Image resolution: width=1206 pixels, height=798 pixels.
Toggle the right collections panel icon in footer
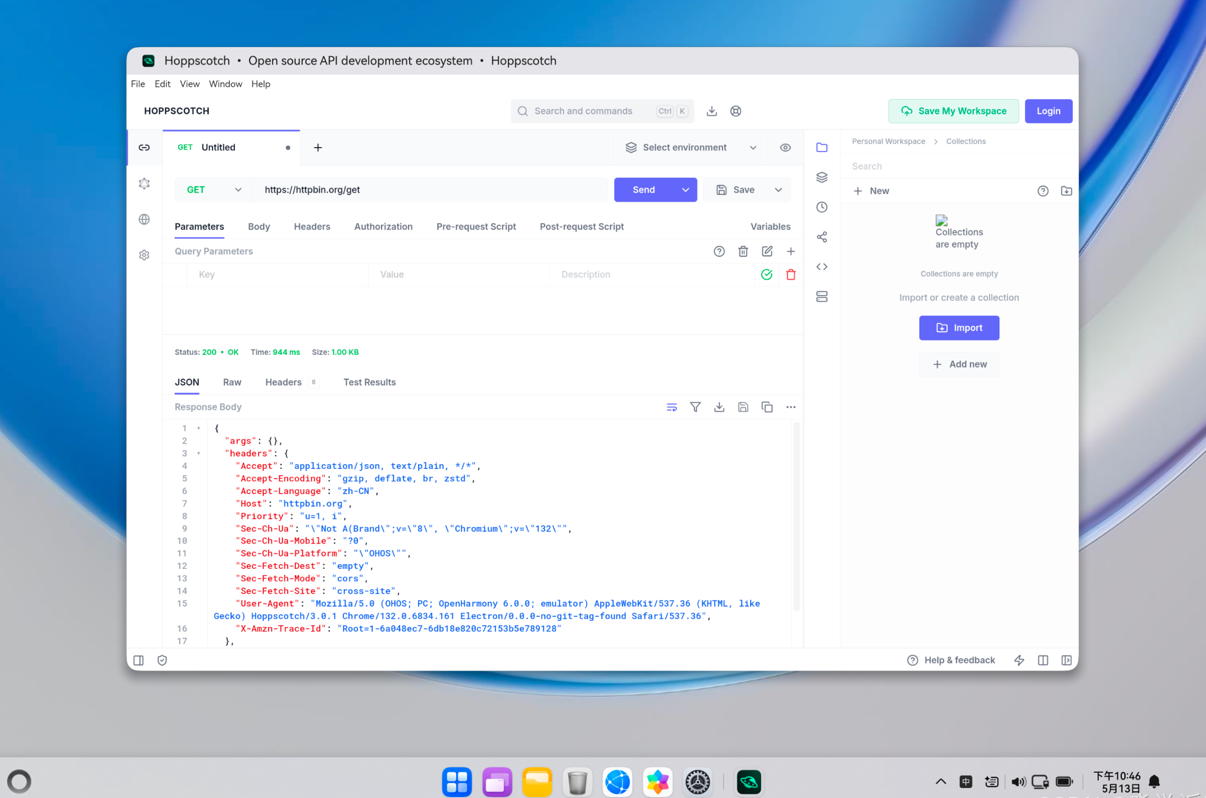point(1067,660)
